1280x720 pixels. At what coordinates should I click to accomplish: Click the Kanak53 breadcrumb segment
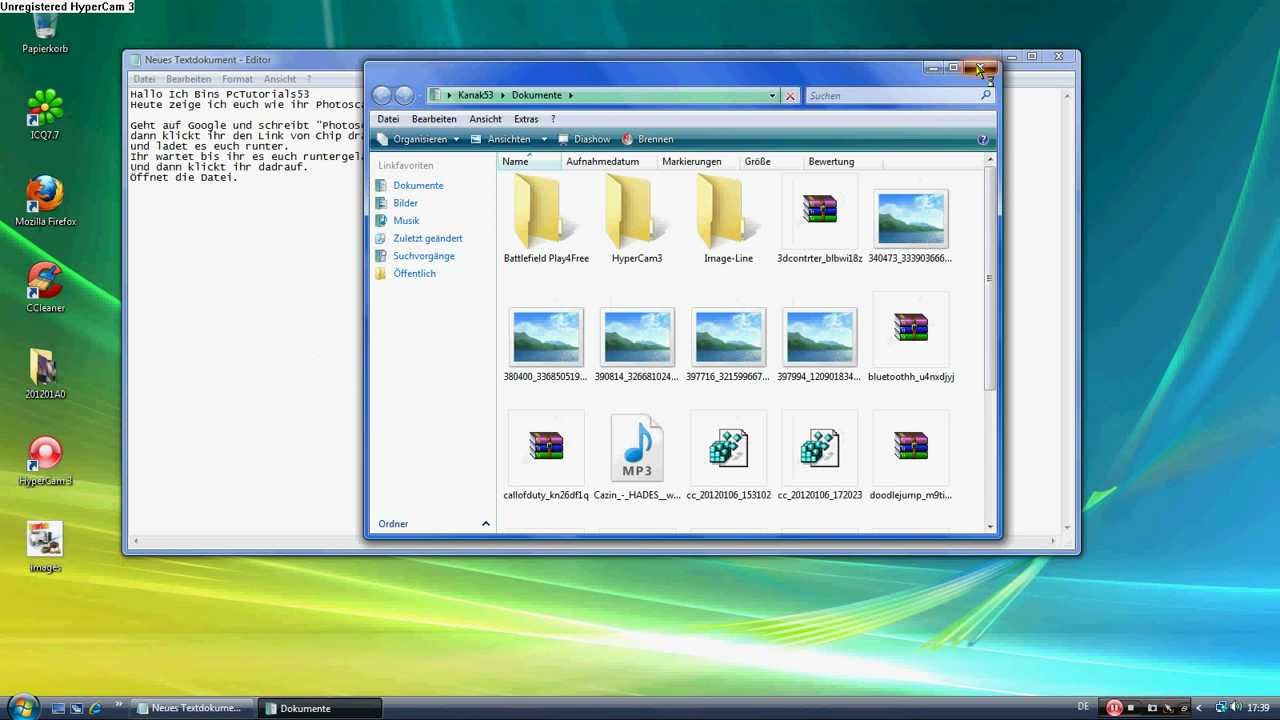[475, 95]
